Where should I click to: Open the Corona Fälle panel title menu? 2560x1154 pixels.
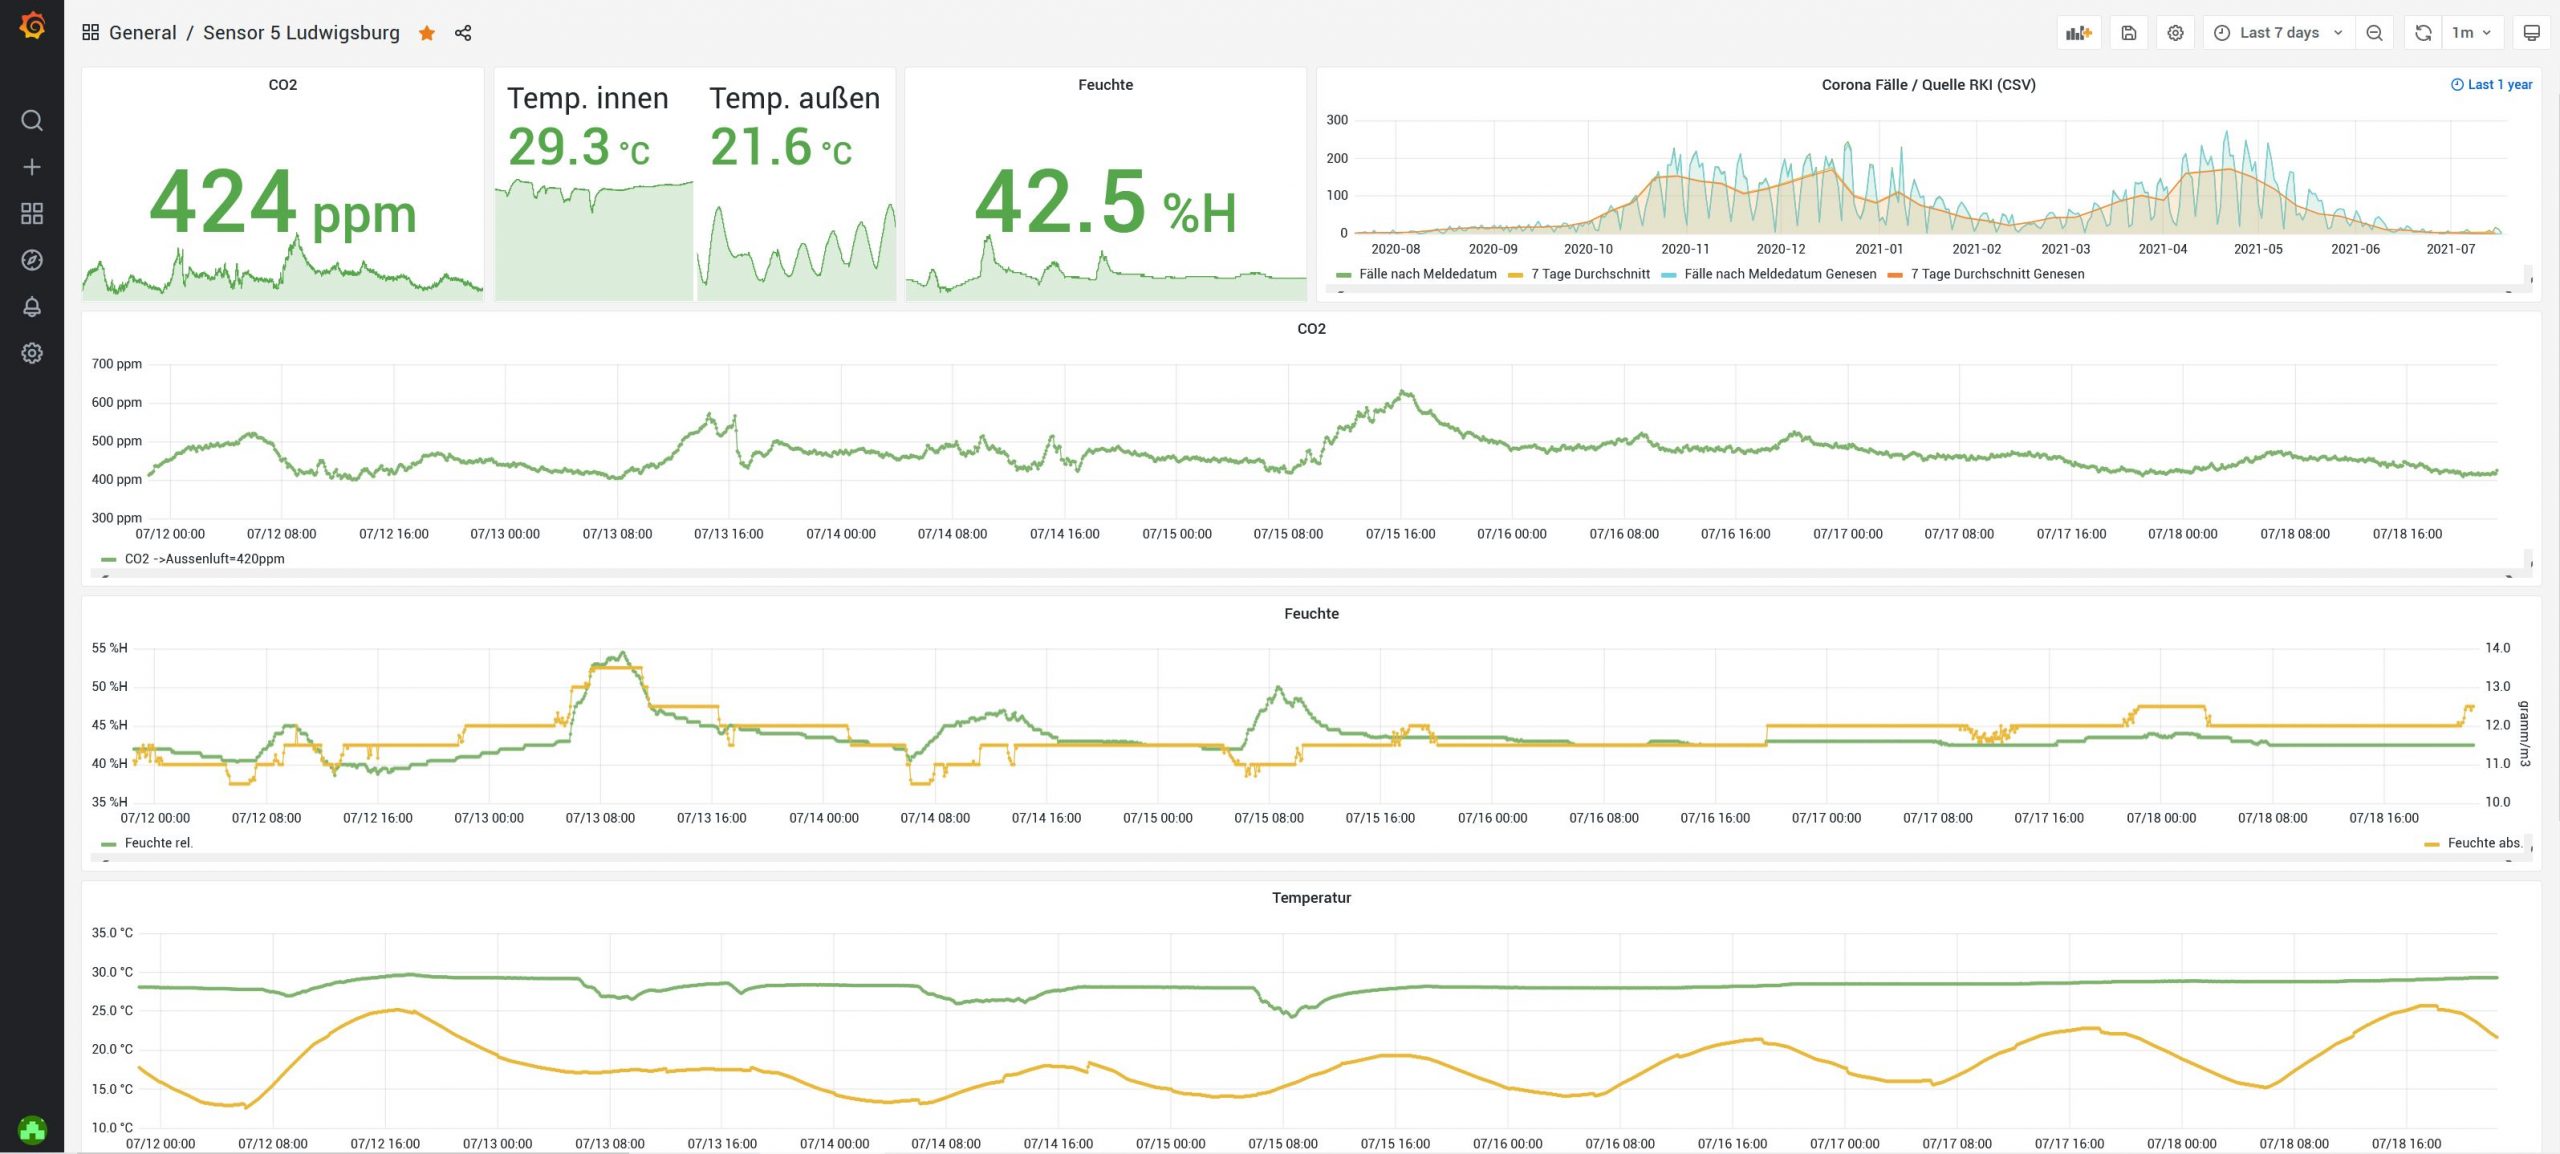pos(1927,85)
